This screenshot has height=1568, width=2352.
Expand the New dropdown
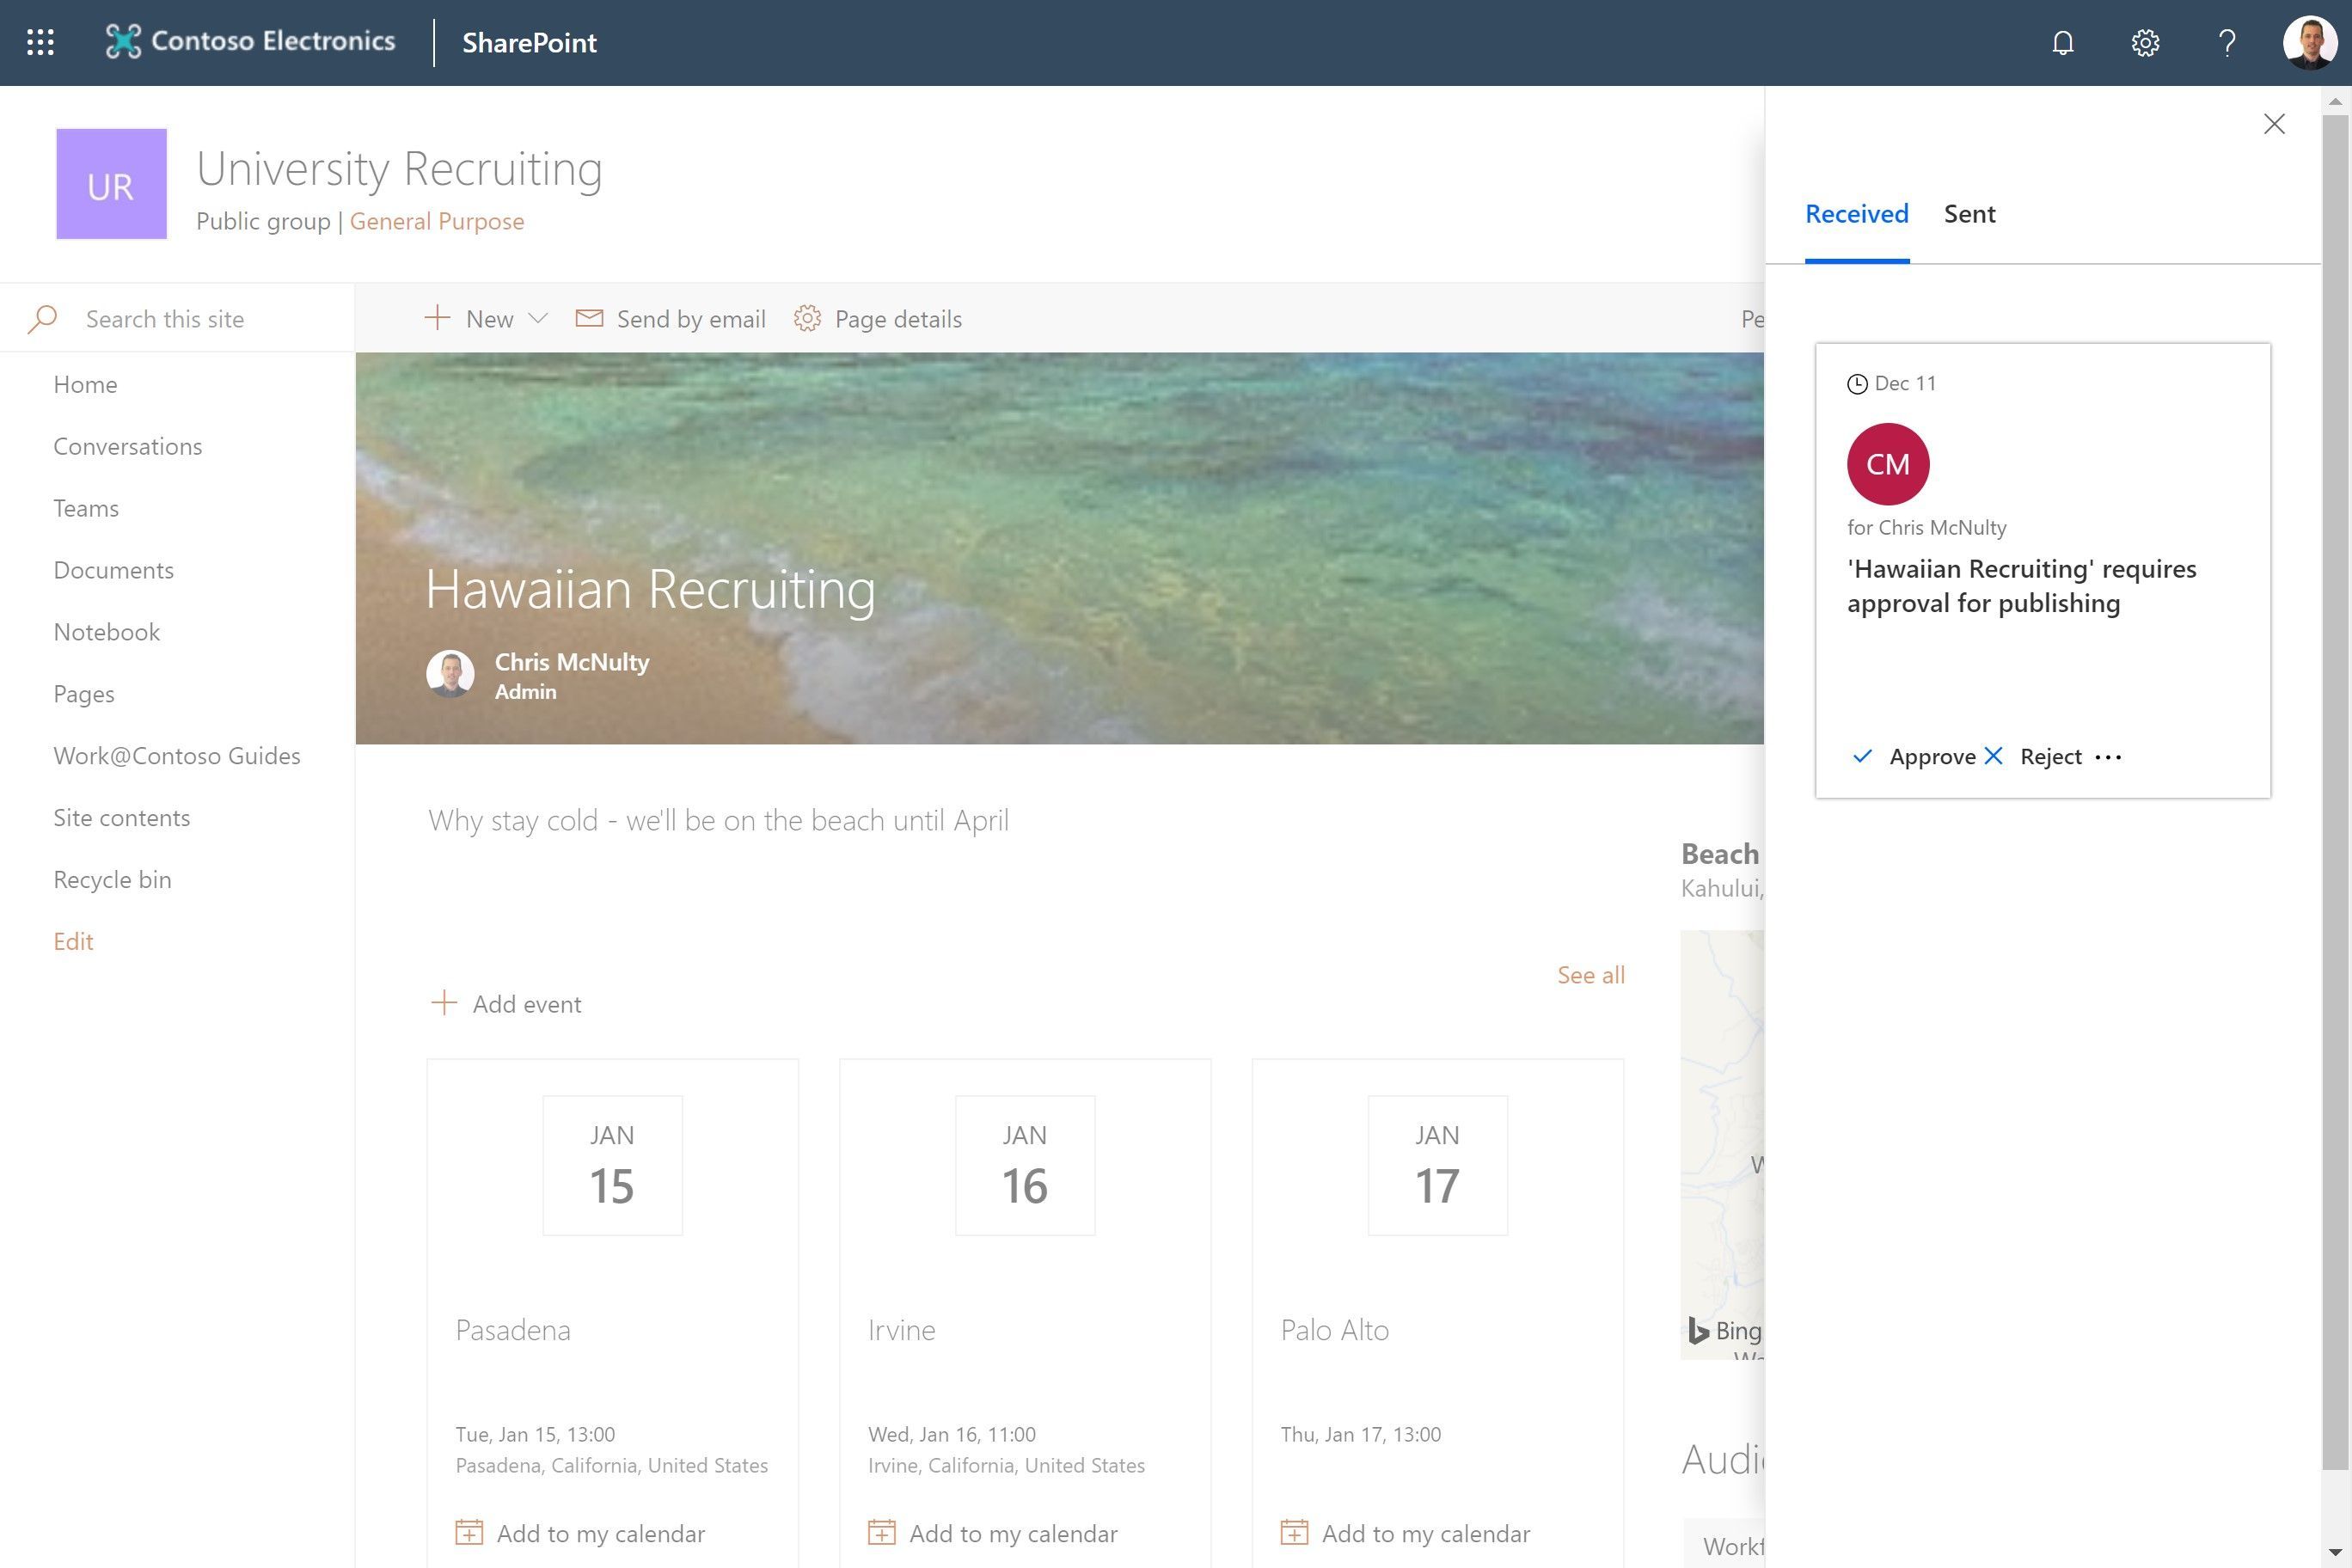coord(538,318)
